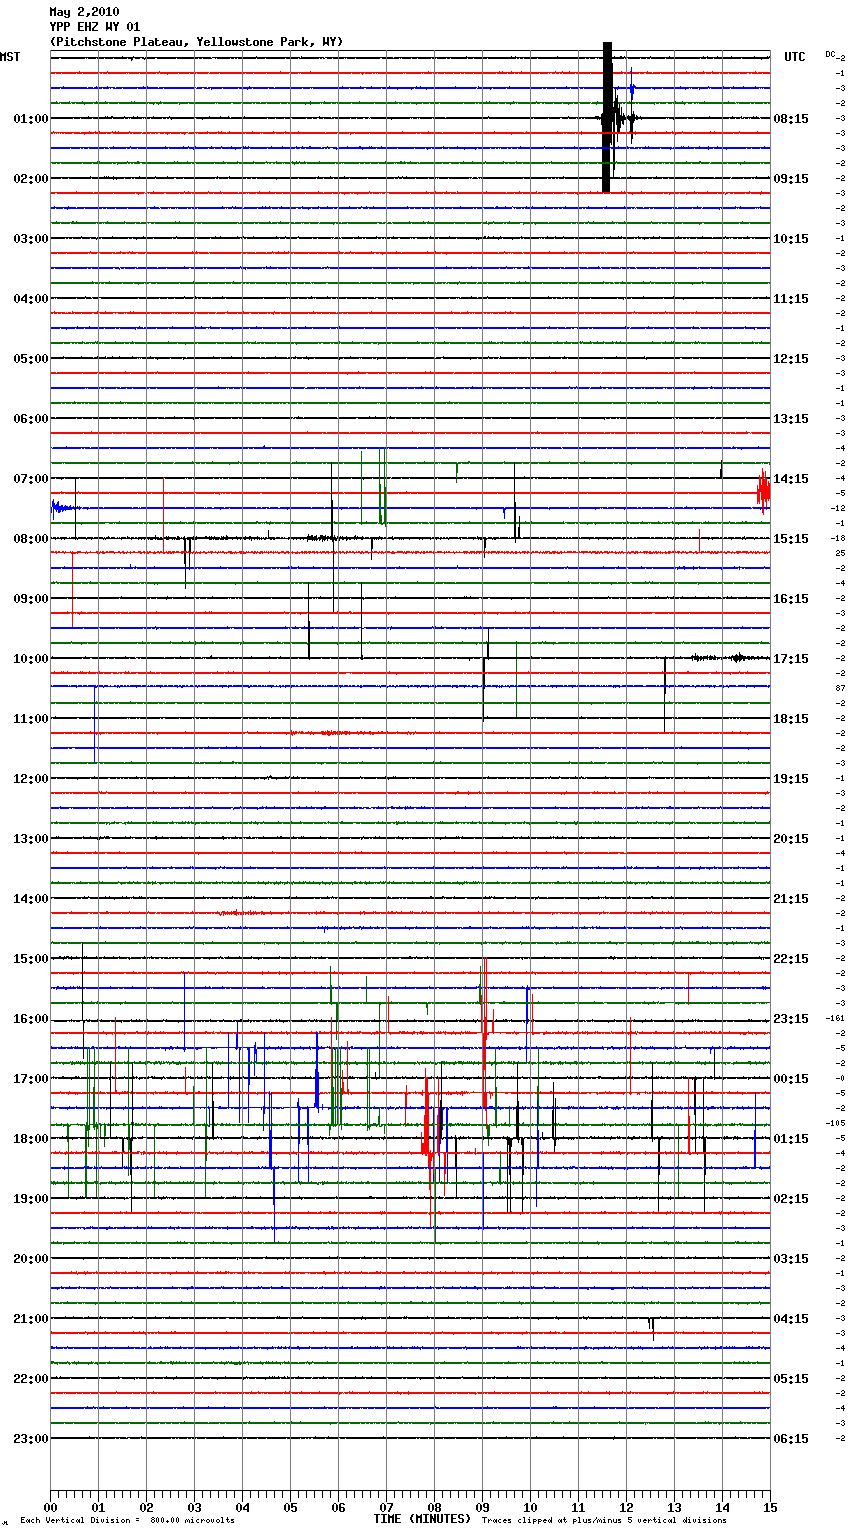Click minute tick label 07 on bottom axis
This screenshot has height=1534, width=850.
386,1508
